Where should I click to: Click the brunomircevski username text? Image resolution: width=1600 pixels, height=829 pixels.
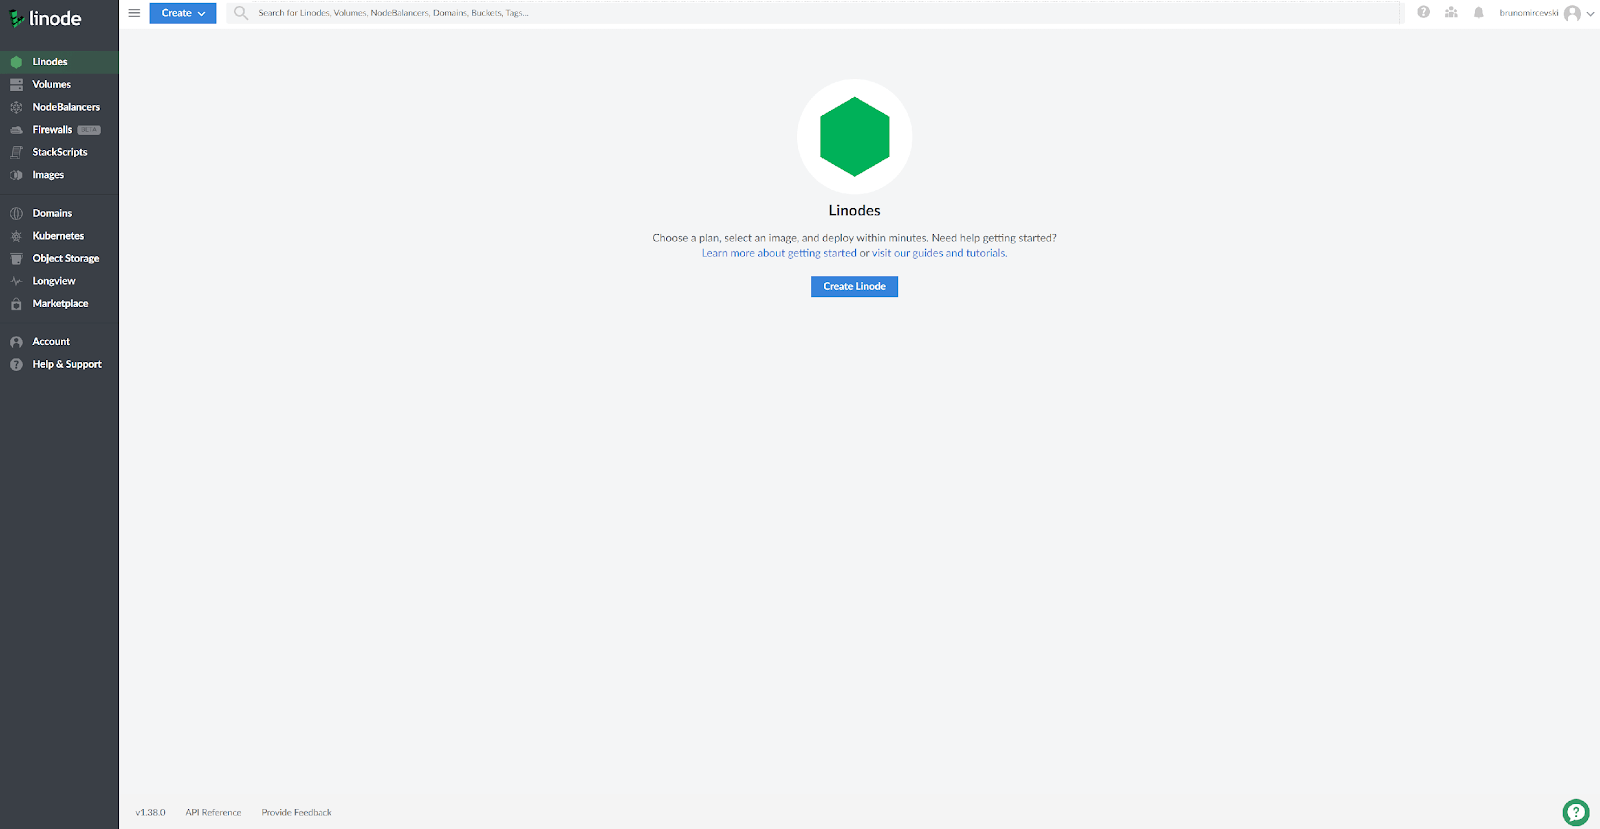pos(1529,13)
